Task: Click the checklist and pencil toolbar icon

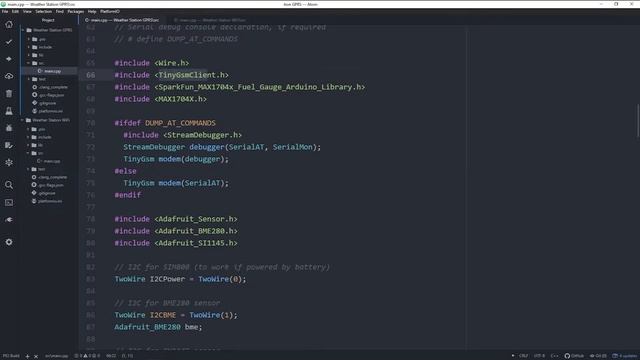Action: pos(9,145)
